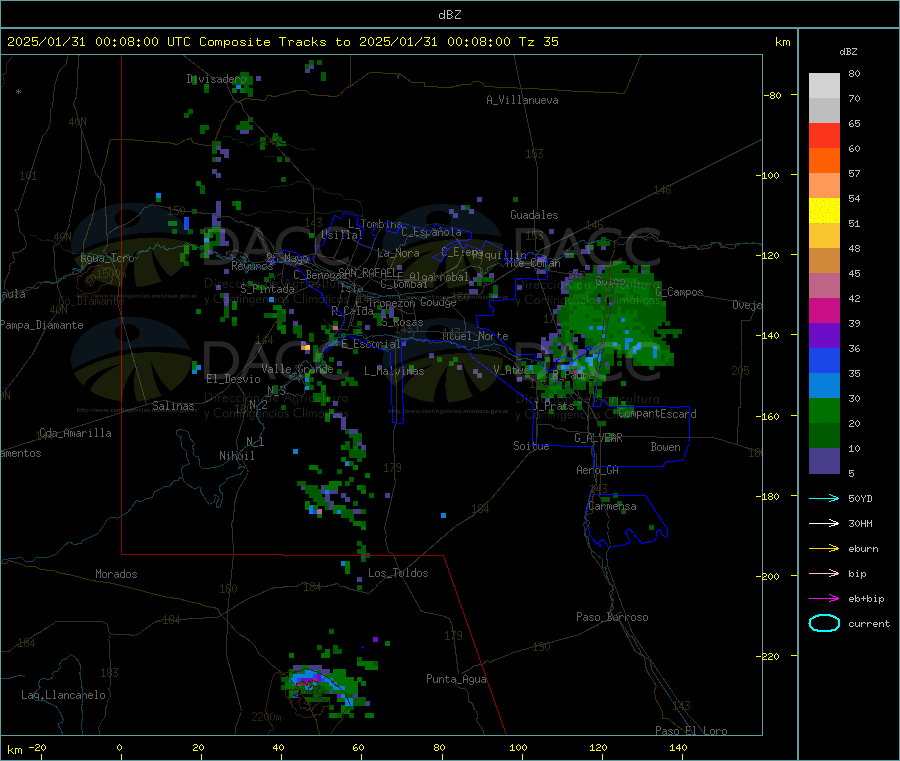Image resolution: width=900 pixels, height=761 pixels.
Task: Click the Morados map label
Action: coord(116,574)
